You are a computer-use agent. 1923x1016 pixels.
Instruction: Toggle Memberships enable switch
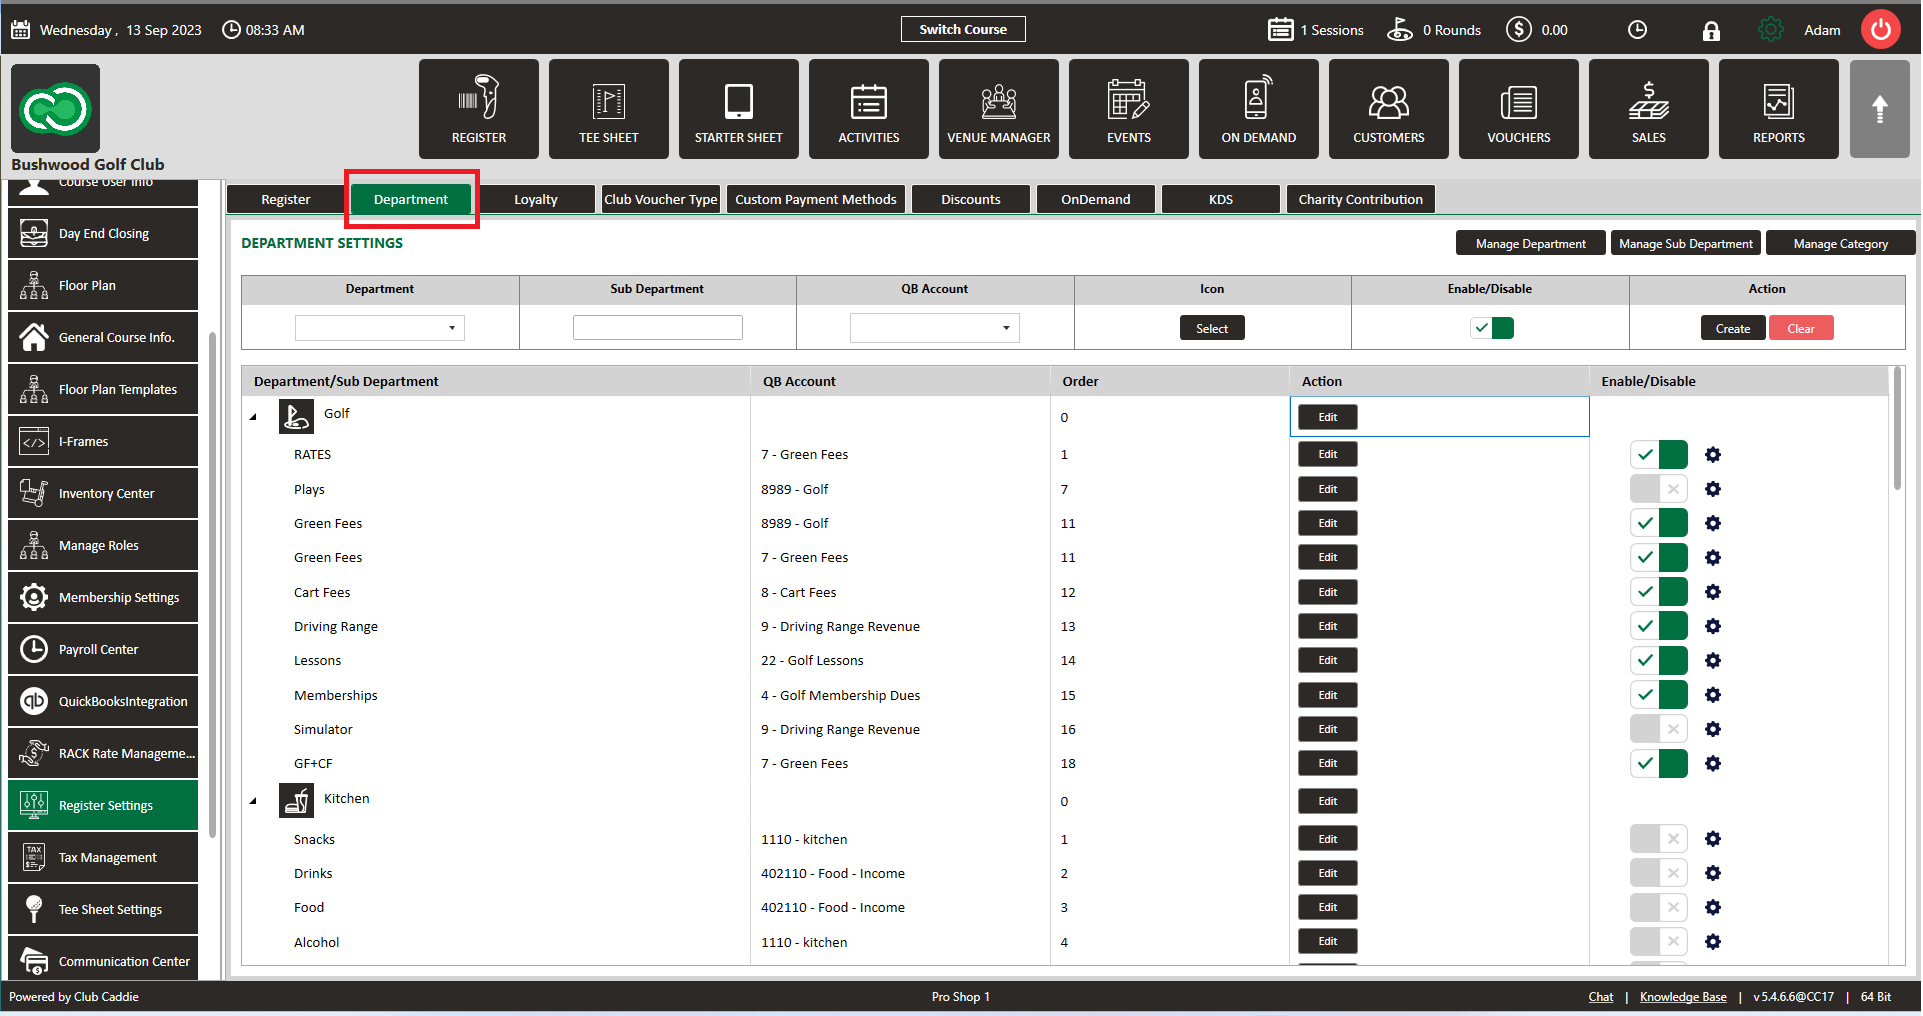[x=1659, y=695]
